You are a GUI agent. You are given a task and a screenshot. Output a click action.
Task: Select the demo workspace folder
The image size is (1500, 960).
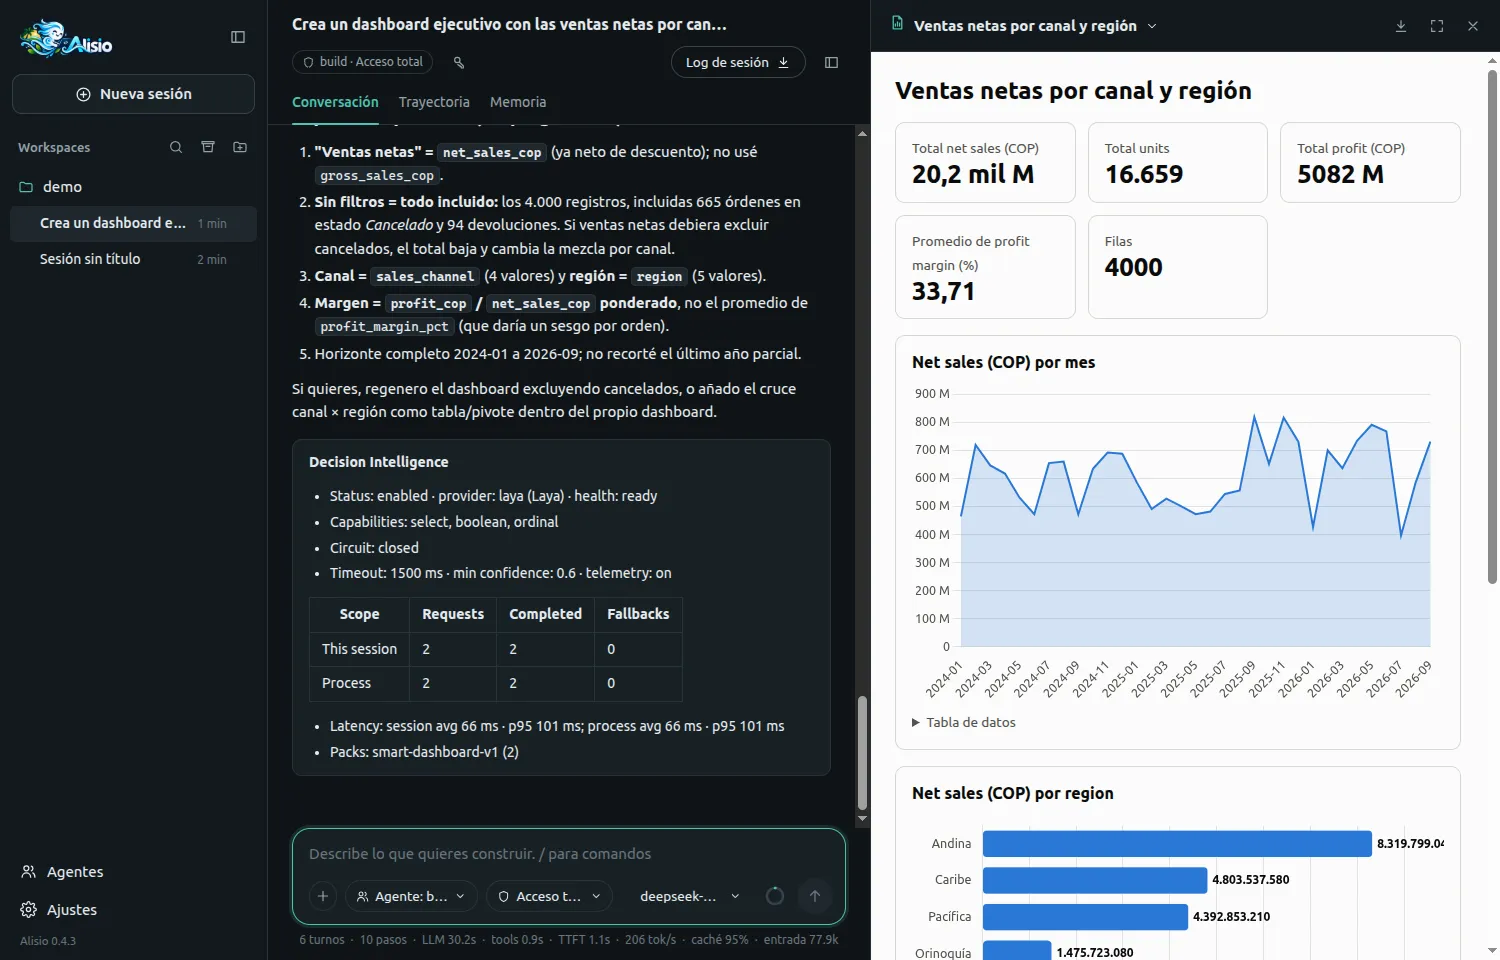pos(133,187)
